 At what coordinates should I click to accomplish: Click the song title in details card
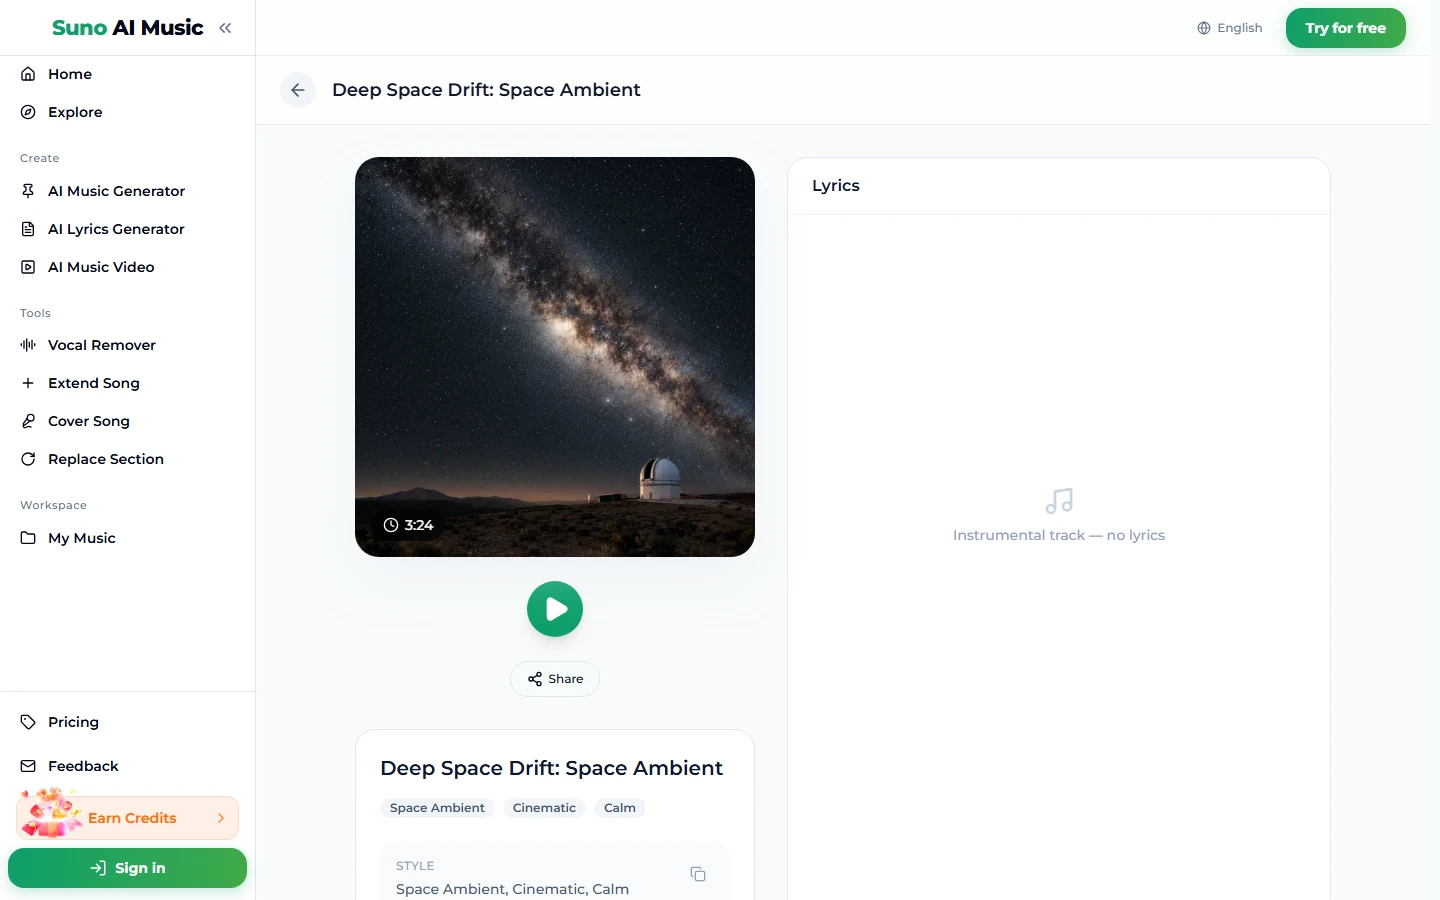[551, 768]
